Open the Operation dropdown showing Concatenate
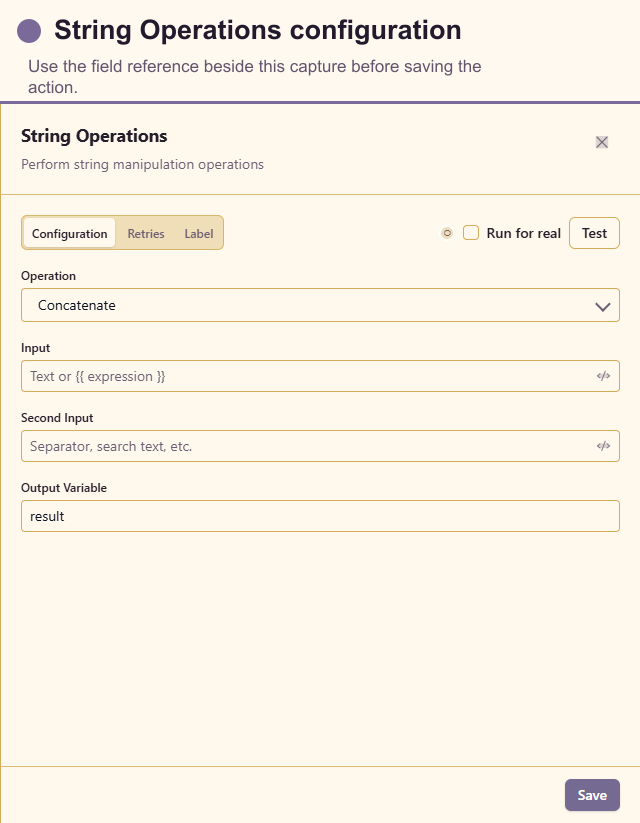 pos(320,305)
